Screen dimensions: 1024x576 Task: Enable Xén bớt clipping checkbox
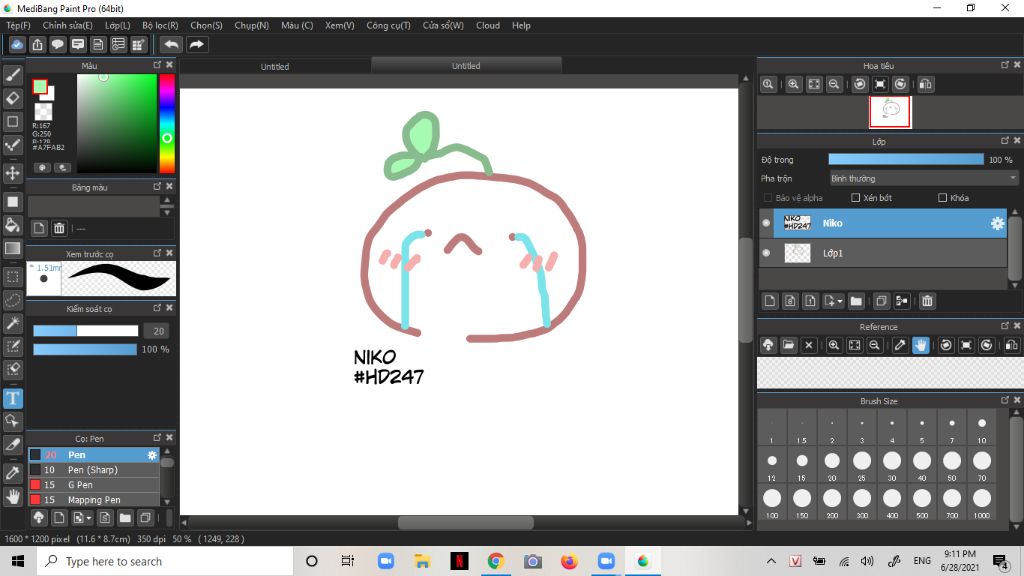[x=856, y=198]
